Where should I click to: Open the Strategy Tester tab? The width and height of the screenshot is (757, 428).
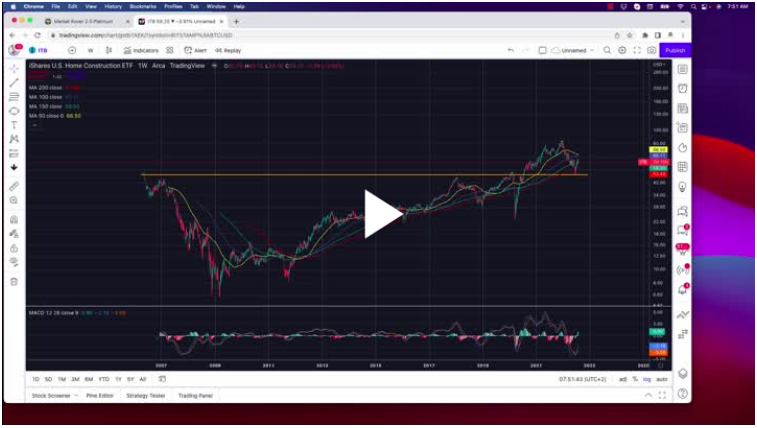(146, 396)
